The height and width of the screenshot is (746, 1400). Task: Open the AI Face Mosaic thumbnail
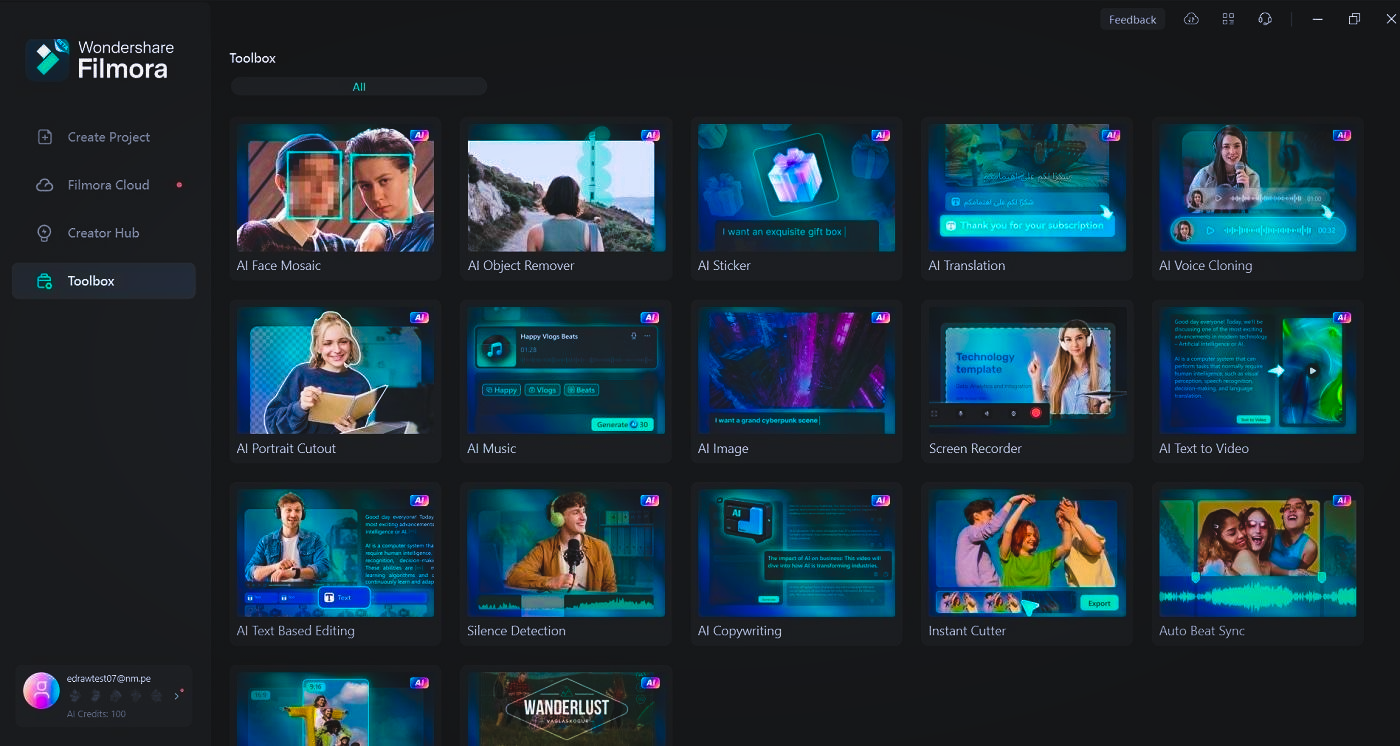pos(335,188)
